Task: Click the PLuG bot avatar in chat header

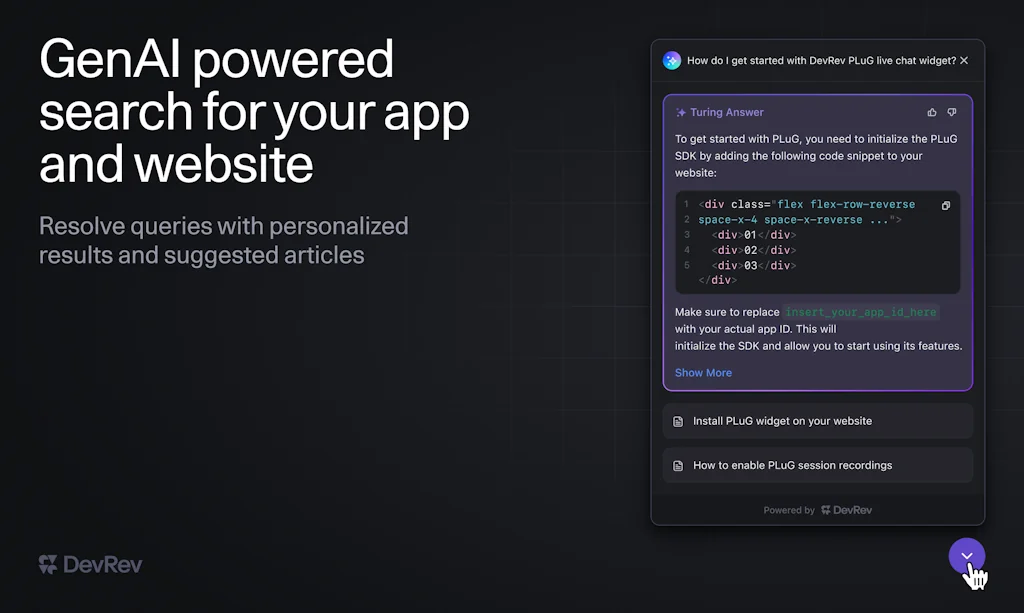Action: tap(671, 60)
